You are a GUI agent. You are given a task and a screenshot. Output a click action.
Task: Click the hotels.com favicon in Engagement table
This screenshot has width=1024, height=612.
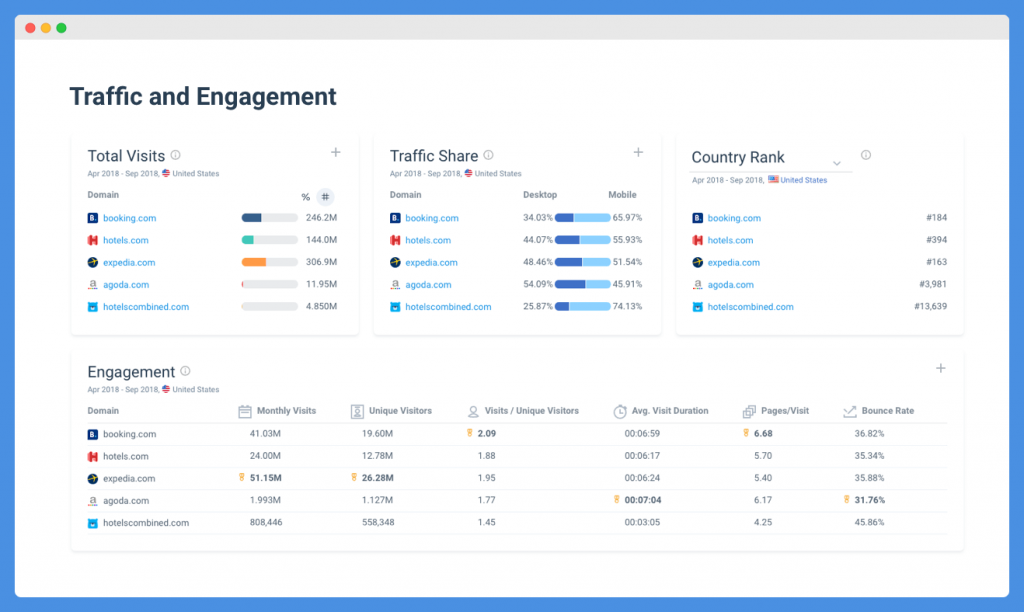point(93,457)
